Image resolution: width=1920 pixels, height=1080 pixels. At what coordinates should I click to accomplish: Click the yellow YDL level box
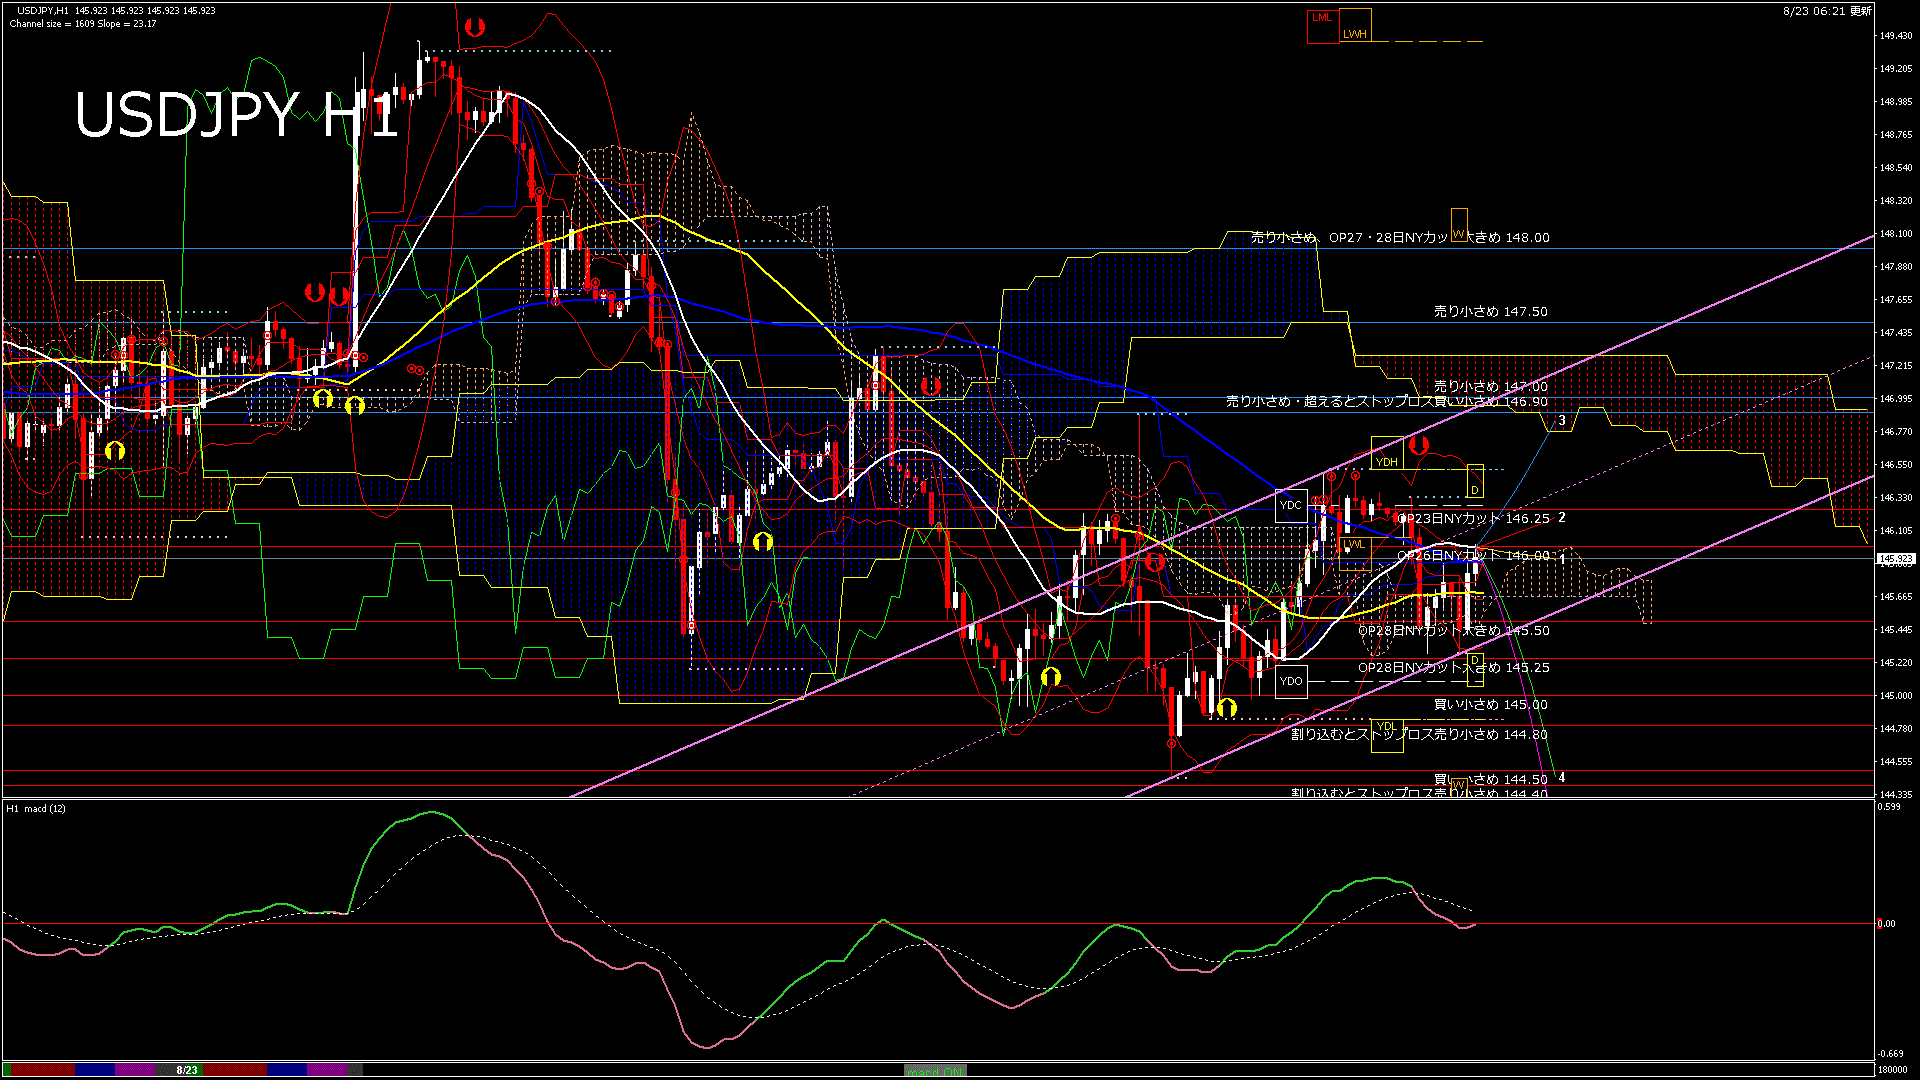1387,735
